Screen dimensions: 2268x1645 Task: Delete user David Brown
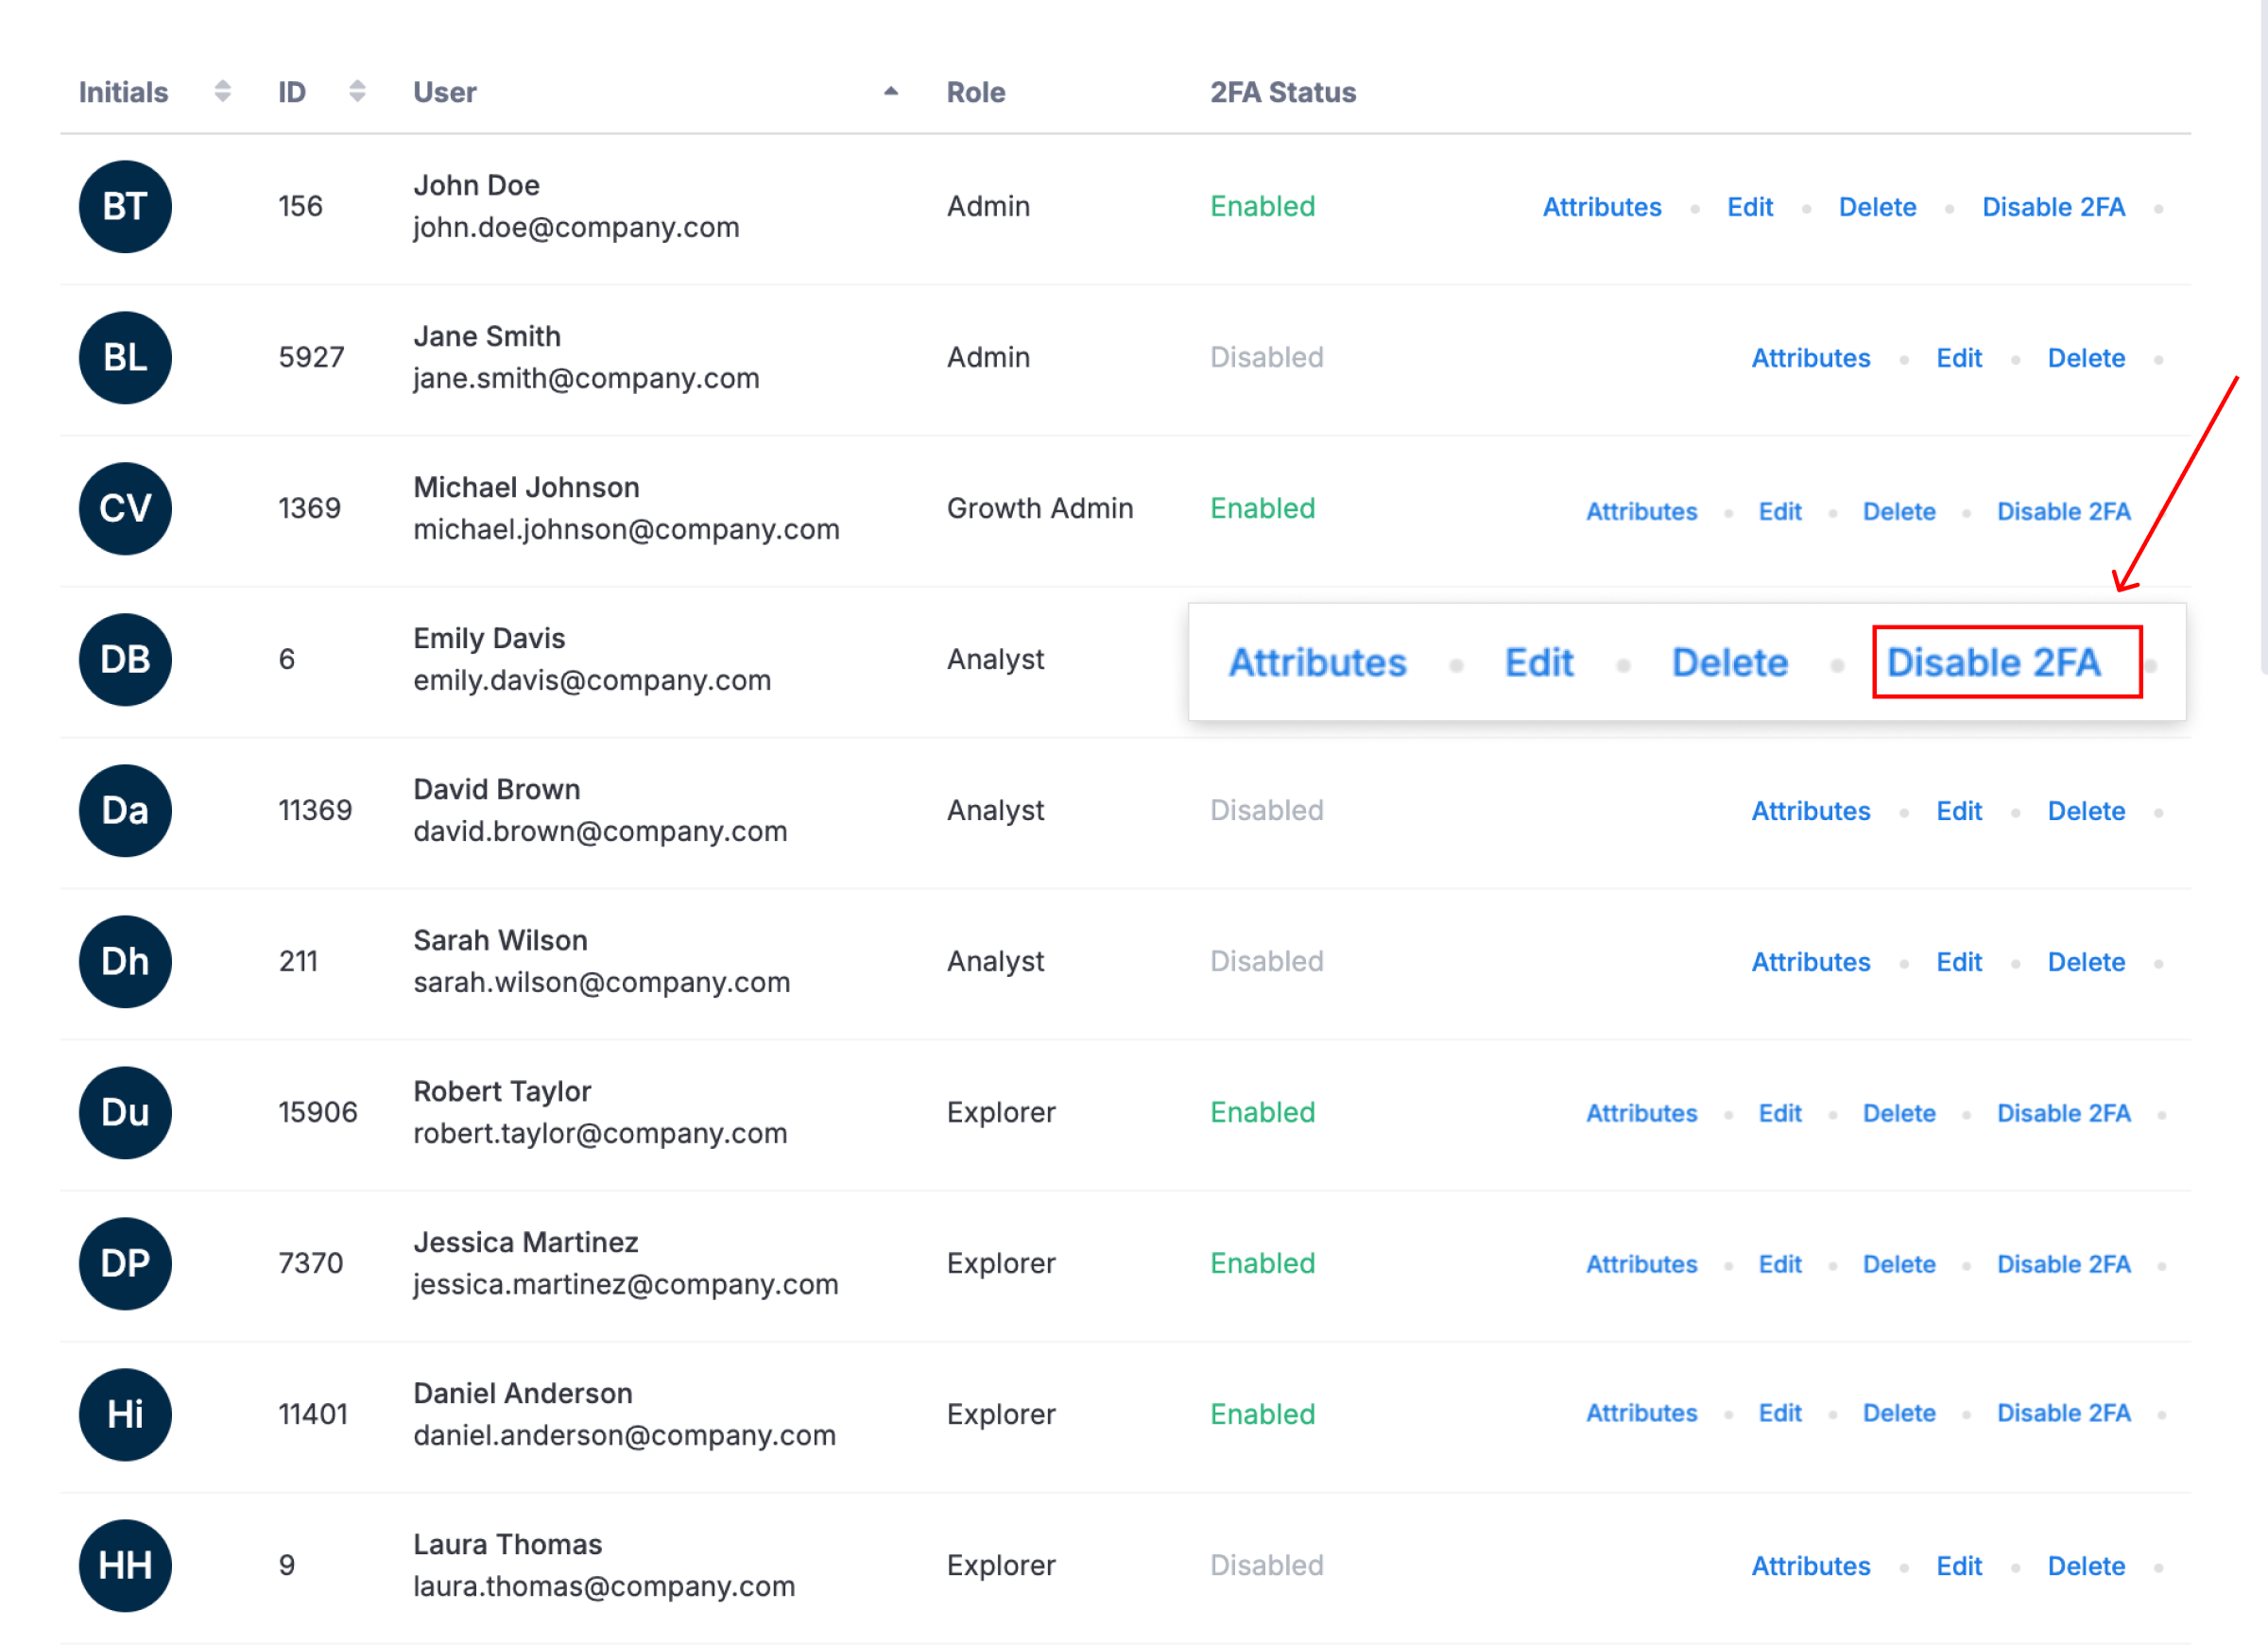[2087, 811]
